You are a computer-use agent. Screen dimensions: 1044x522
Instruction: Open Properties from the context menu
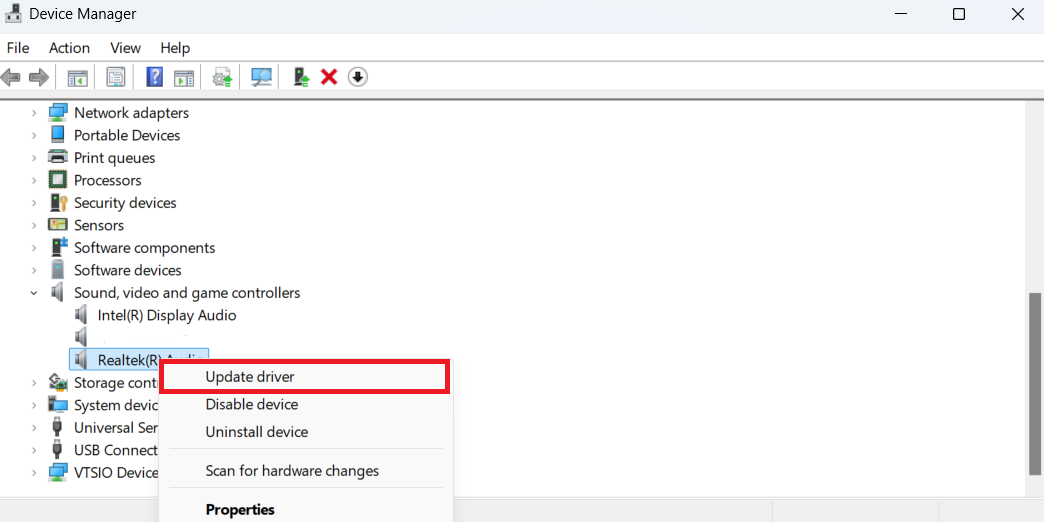tap(305, 509)
